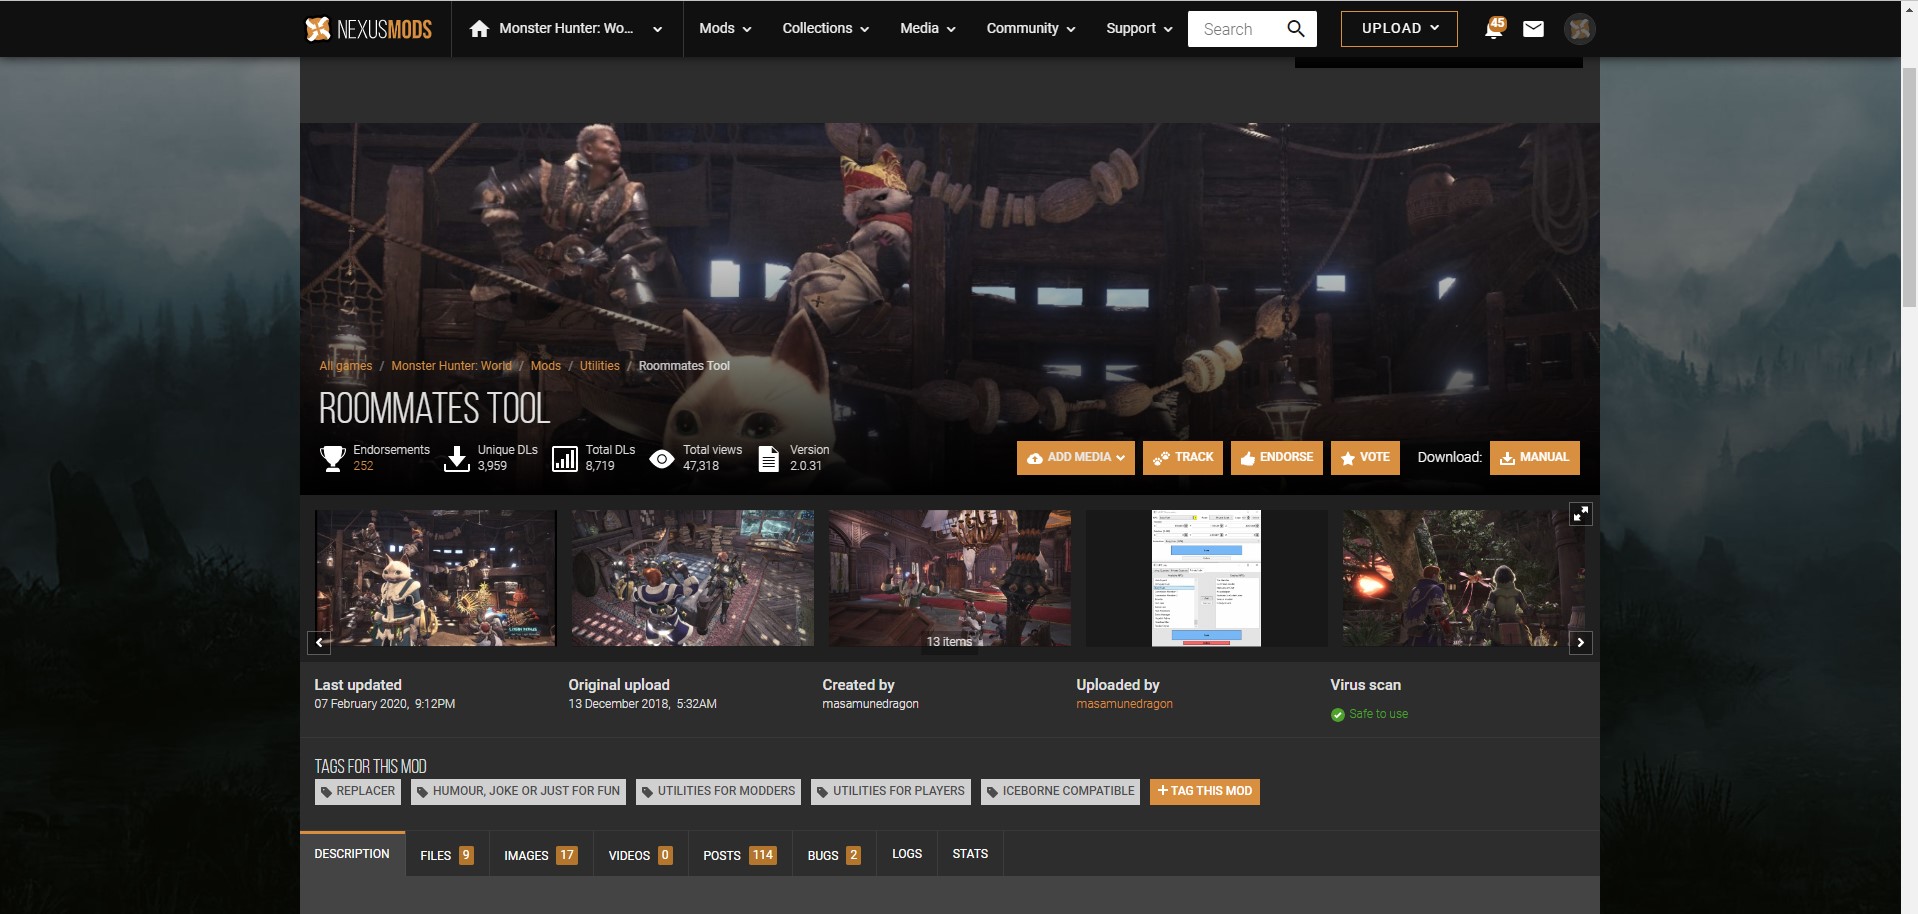Click into the Search field
The width and height of the screenshot is (1918, 914).
[x=1238, y=29]
